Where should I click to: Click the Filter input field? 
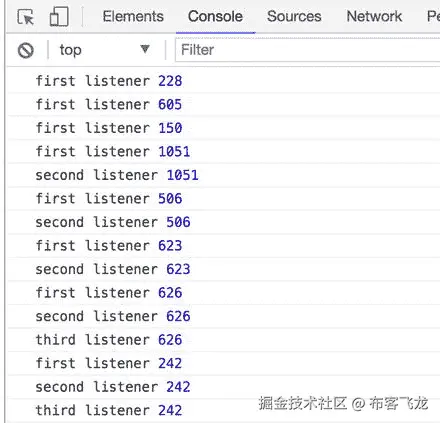tap(307, 50)
